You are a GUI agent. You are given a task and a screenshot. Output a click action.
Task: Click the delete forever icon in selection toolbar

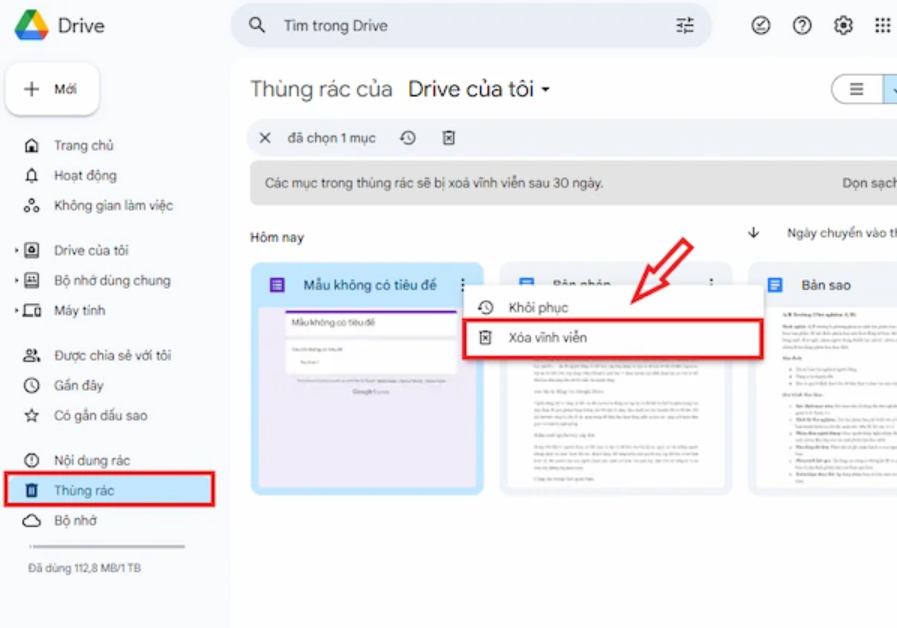tap(448, 138)
